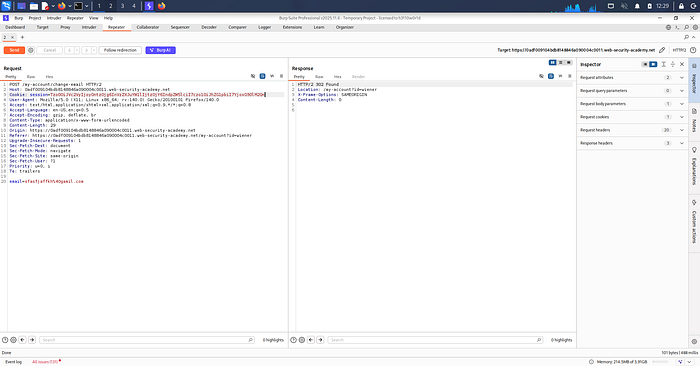Go to next request in history
The image size is (700, 366).
click(86, 50)
